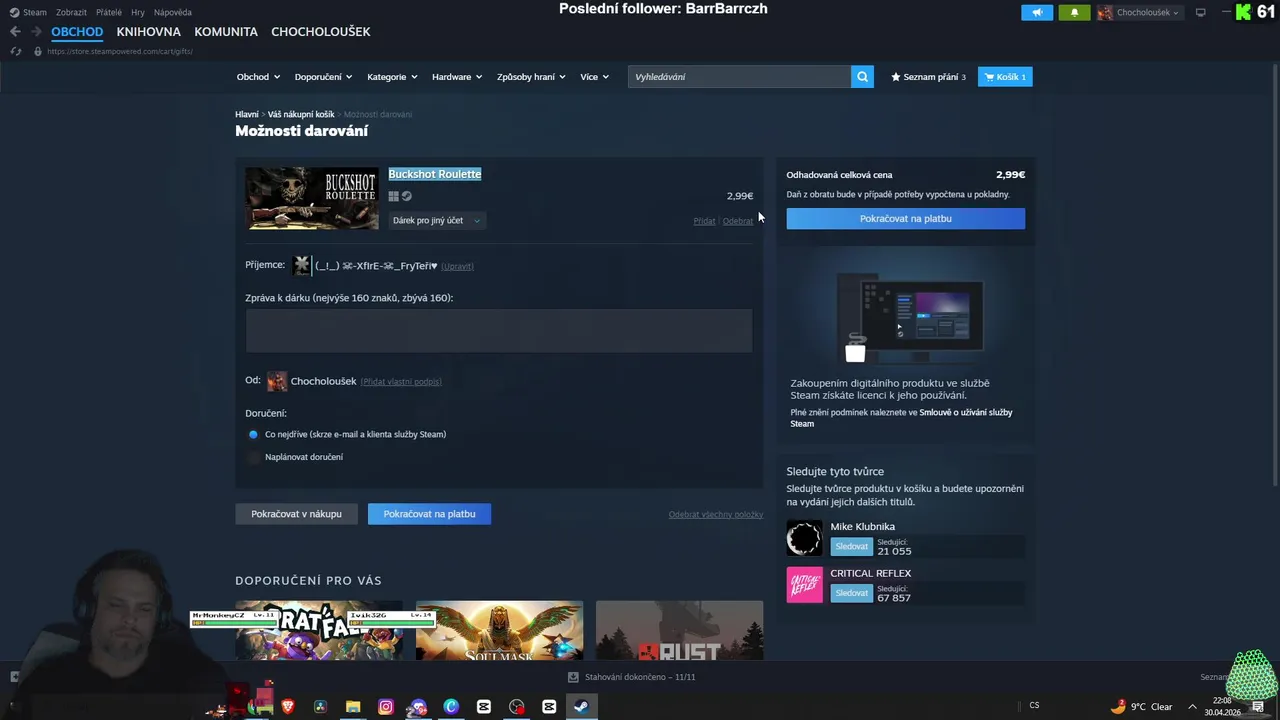1280x720 pixels.
Task: Click the Big Picture mode monitor icon
Action: tap(1201, 13)
